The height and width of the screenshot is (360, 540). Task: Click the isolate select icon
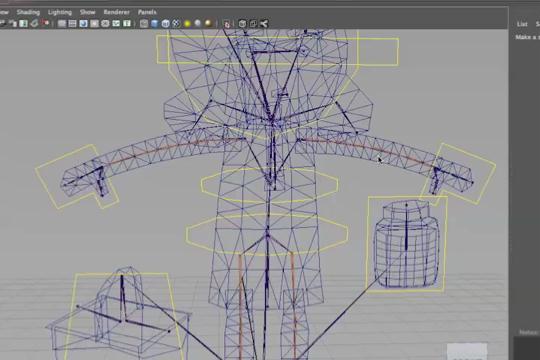click(x=227, y=24)
